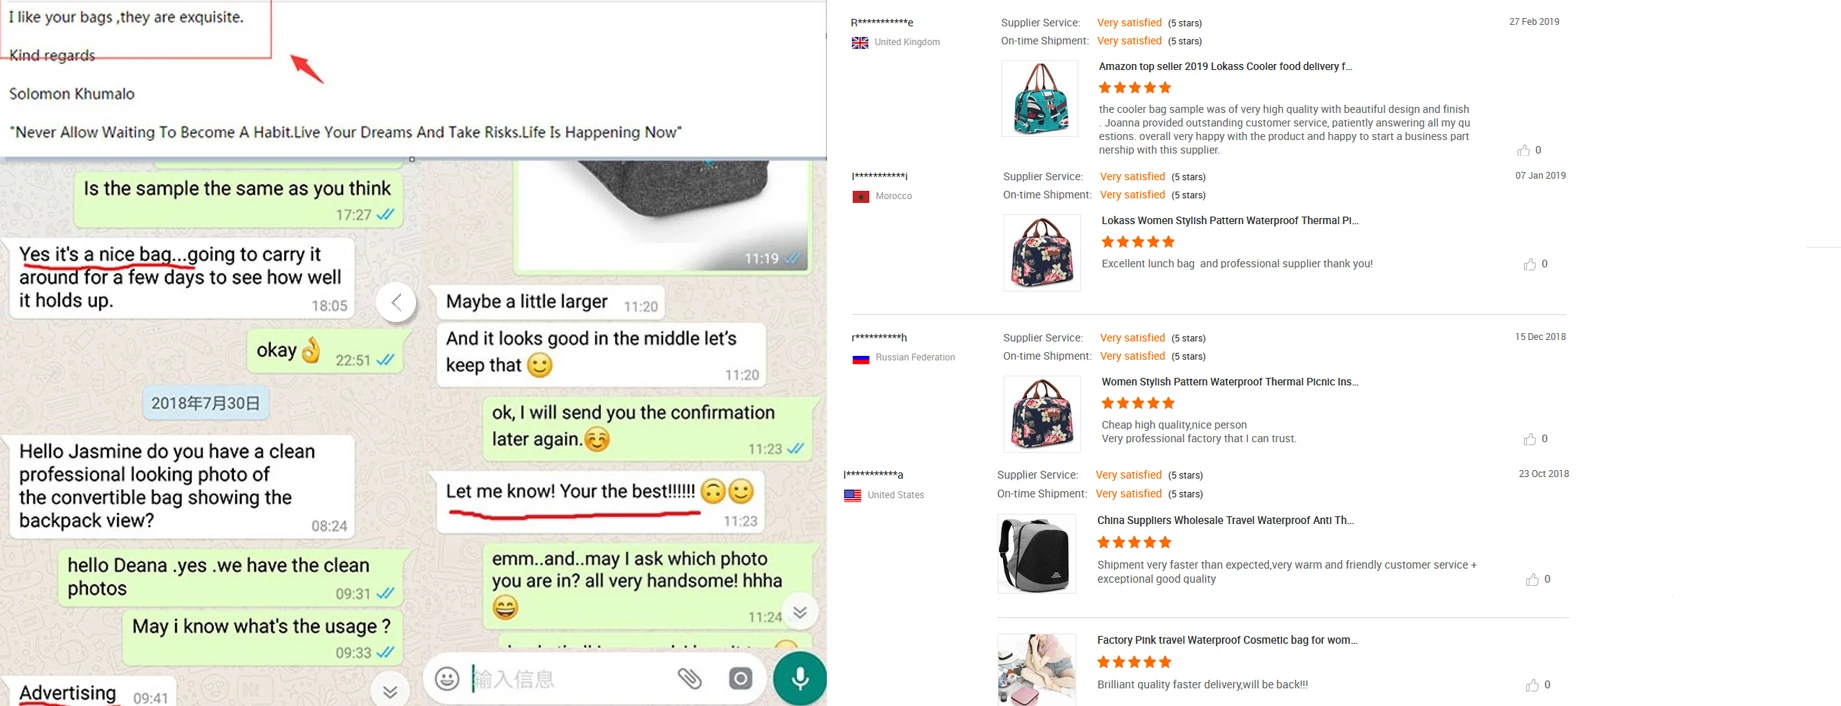The width and height of the screenshot is (1841, 706).
Task: Click the teal cooler bag thumbnail
Action: (1040, 98)
